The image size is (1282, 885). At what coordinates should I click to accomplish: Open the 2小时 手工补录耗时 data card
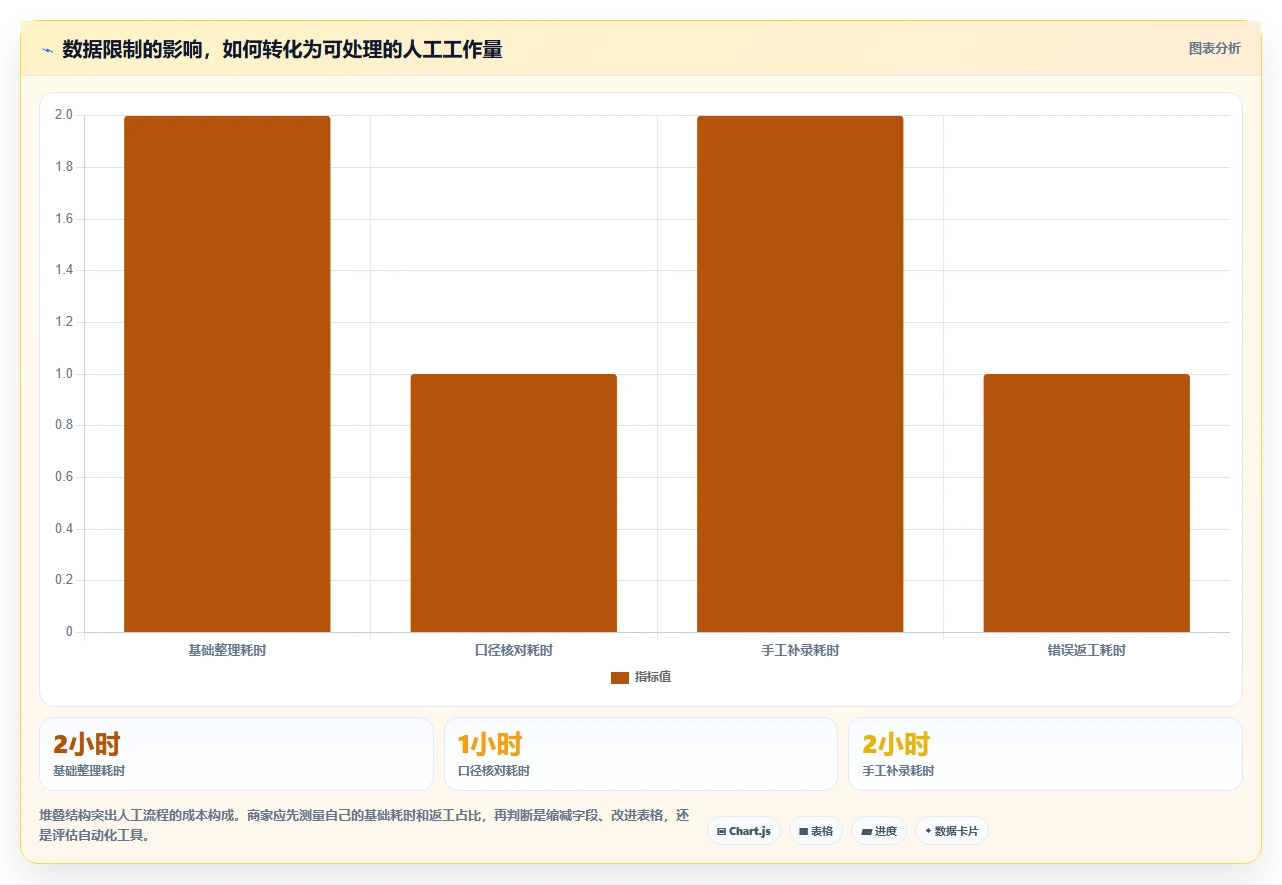click(x=1045, y=754)
